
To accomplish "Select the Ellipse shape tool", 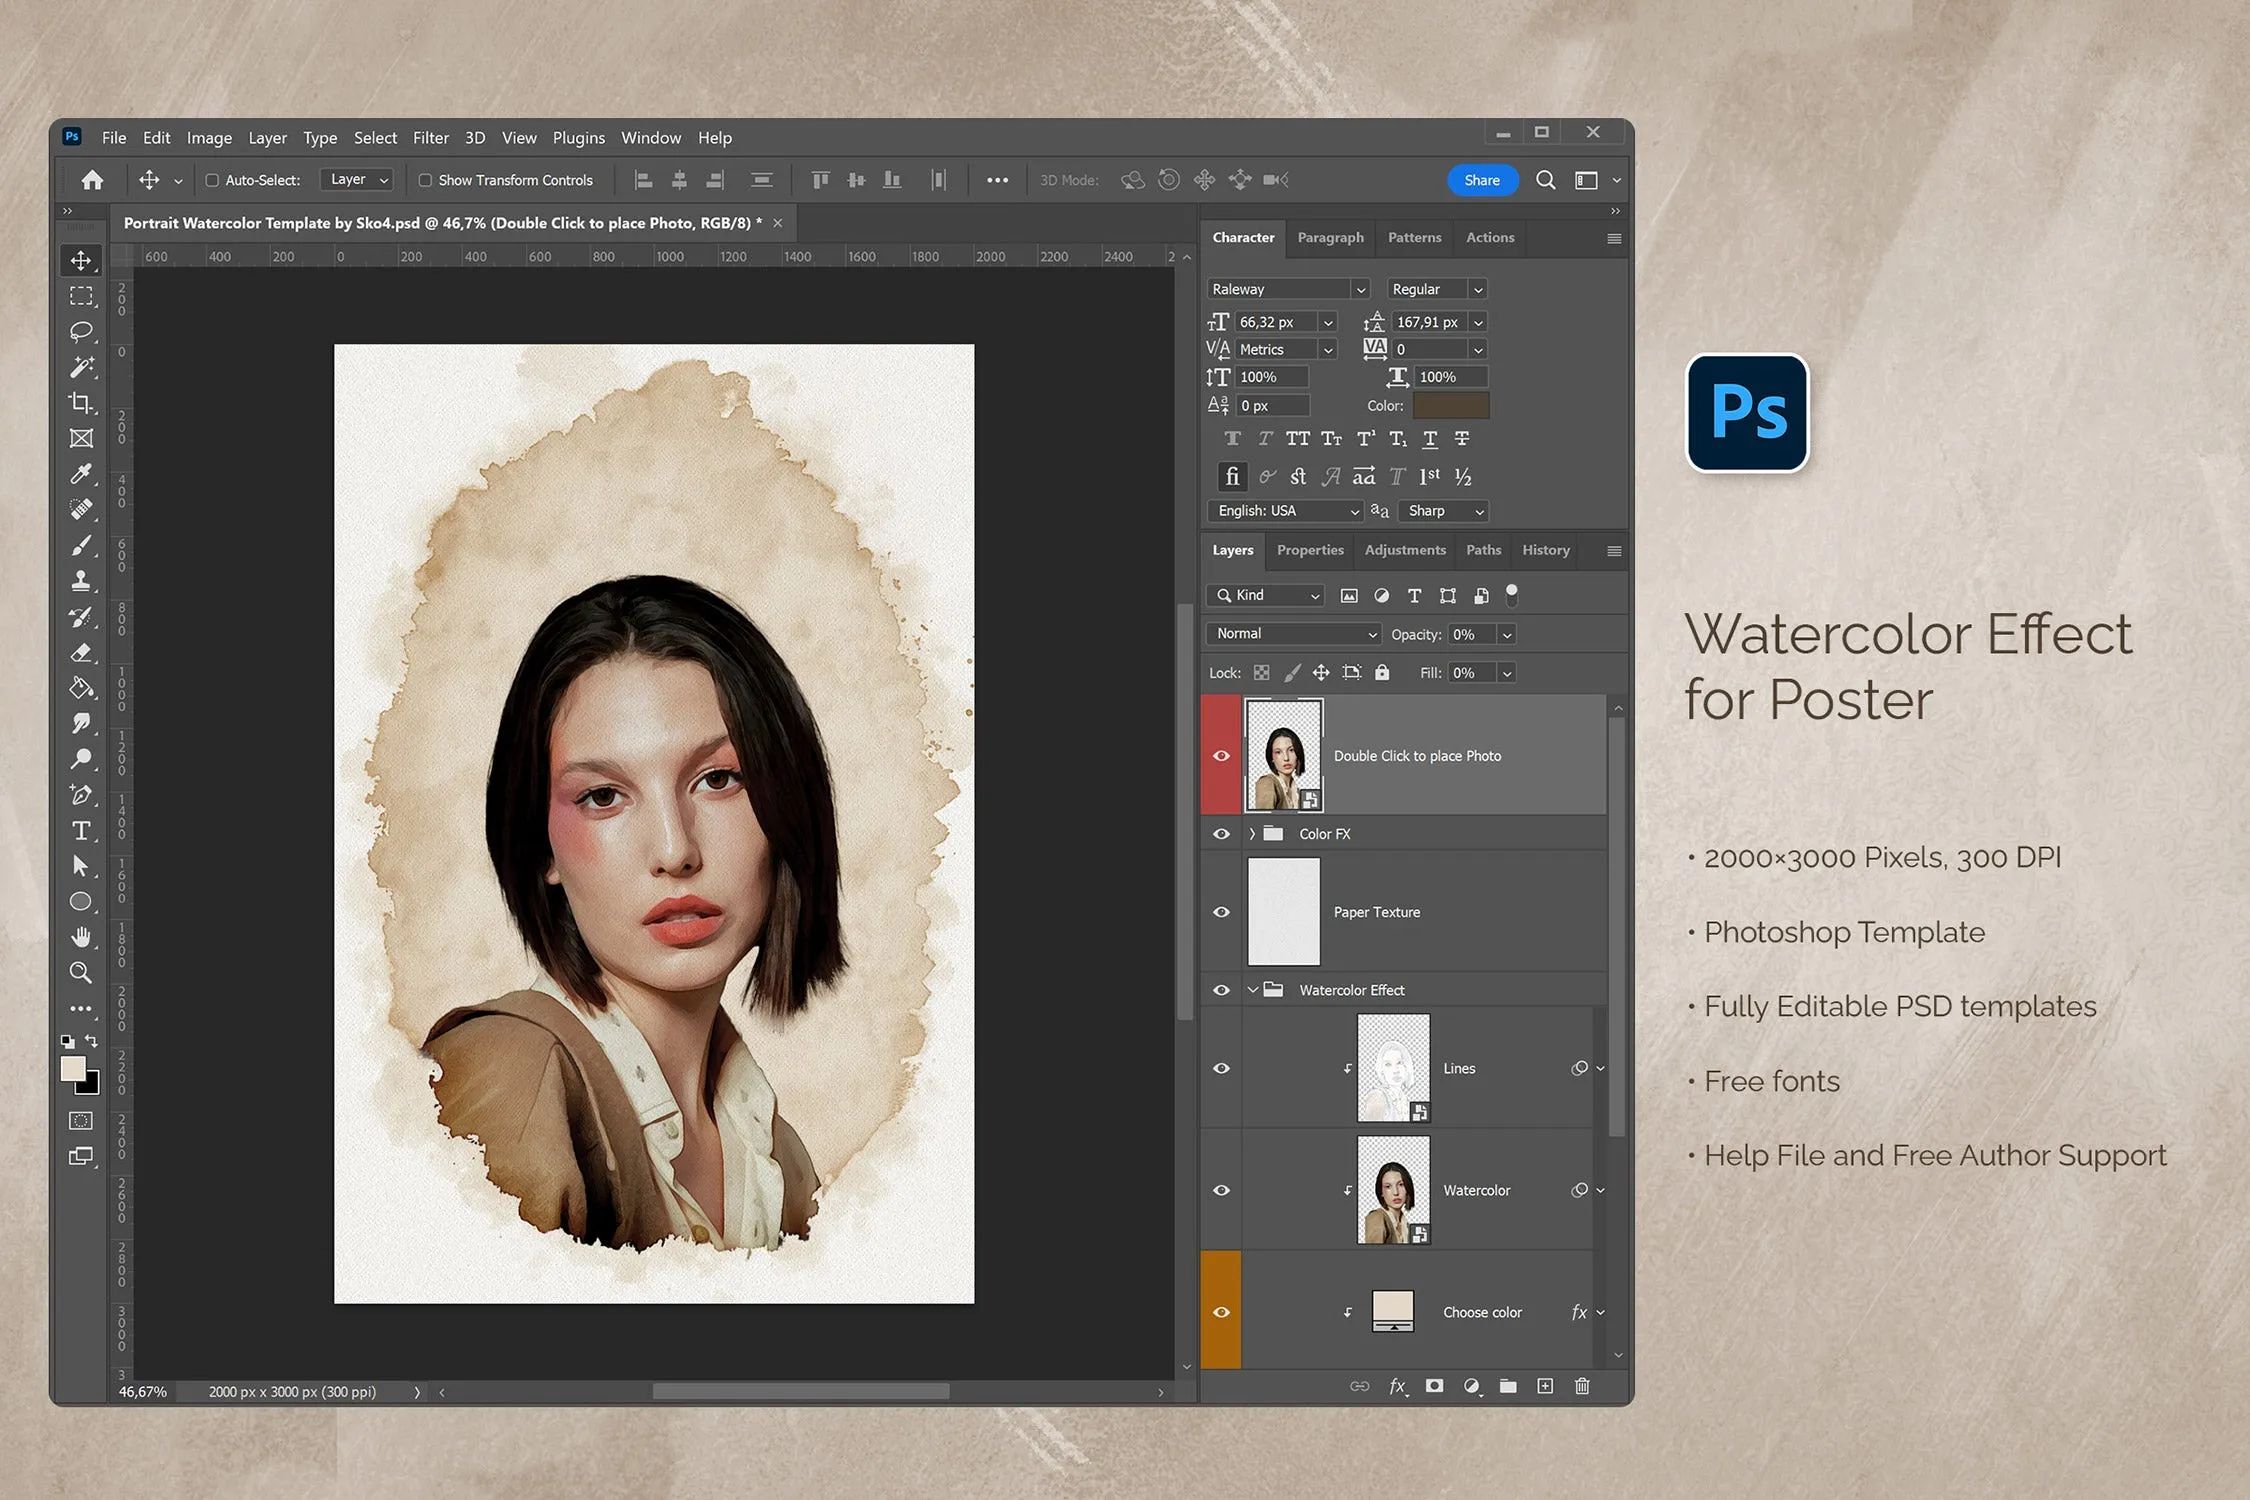I will [x=81, y=902].
